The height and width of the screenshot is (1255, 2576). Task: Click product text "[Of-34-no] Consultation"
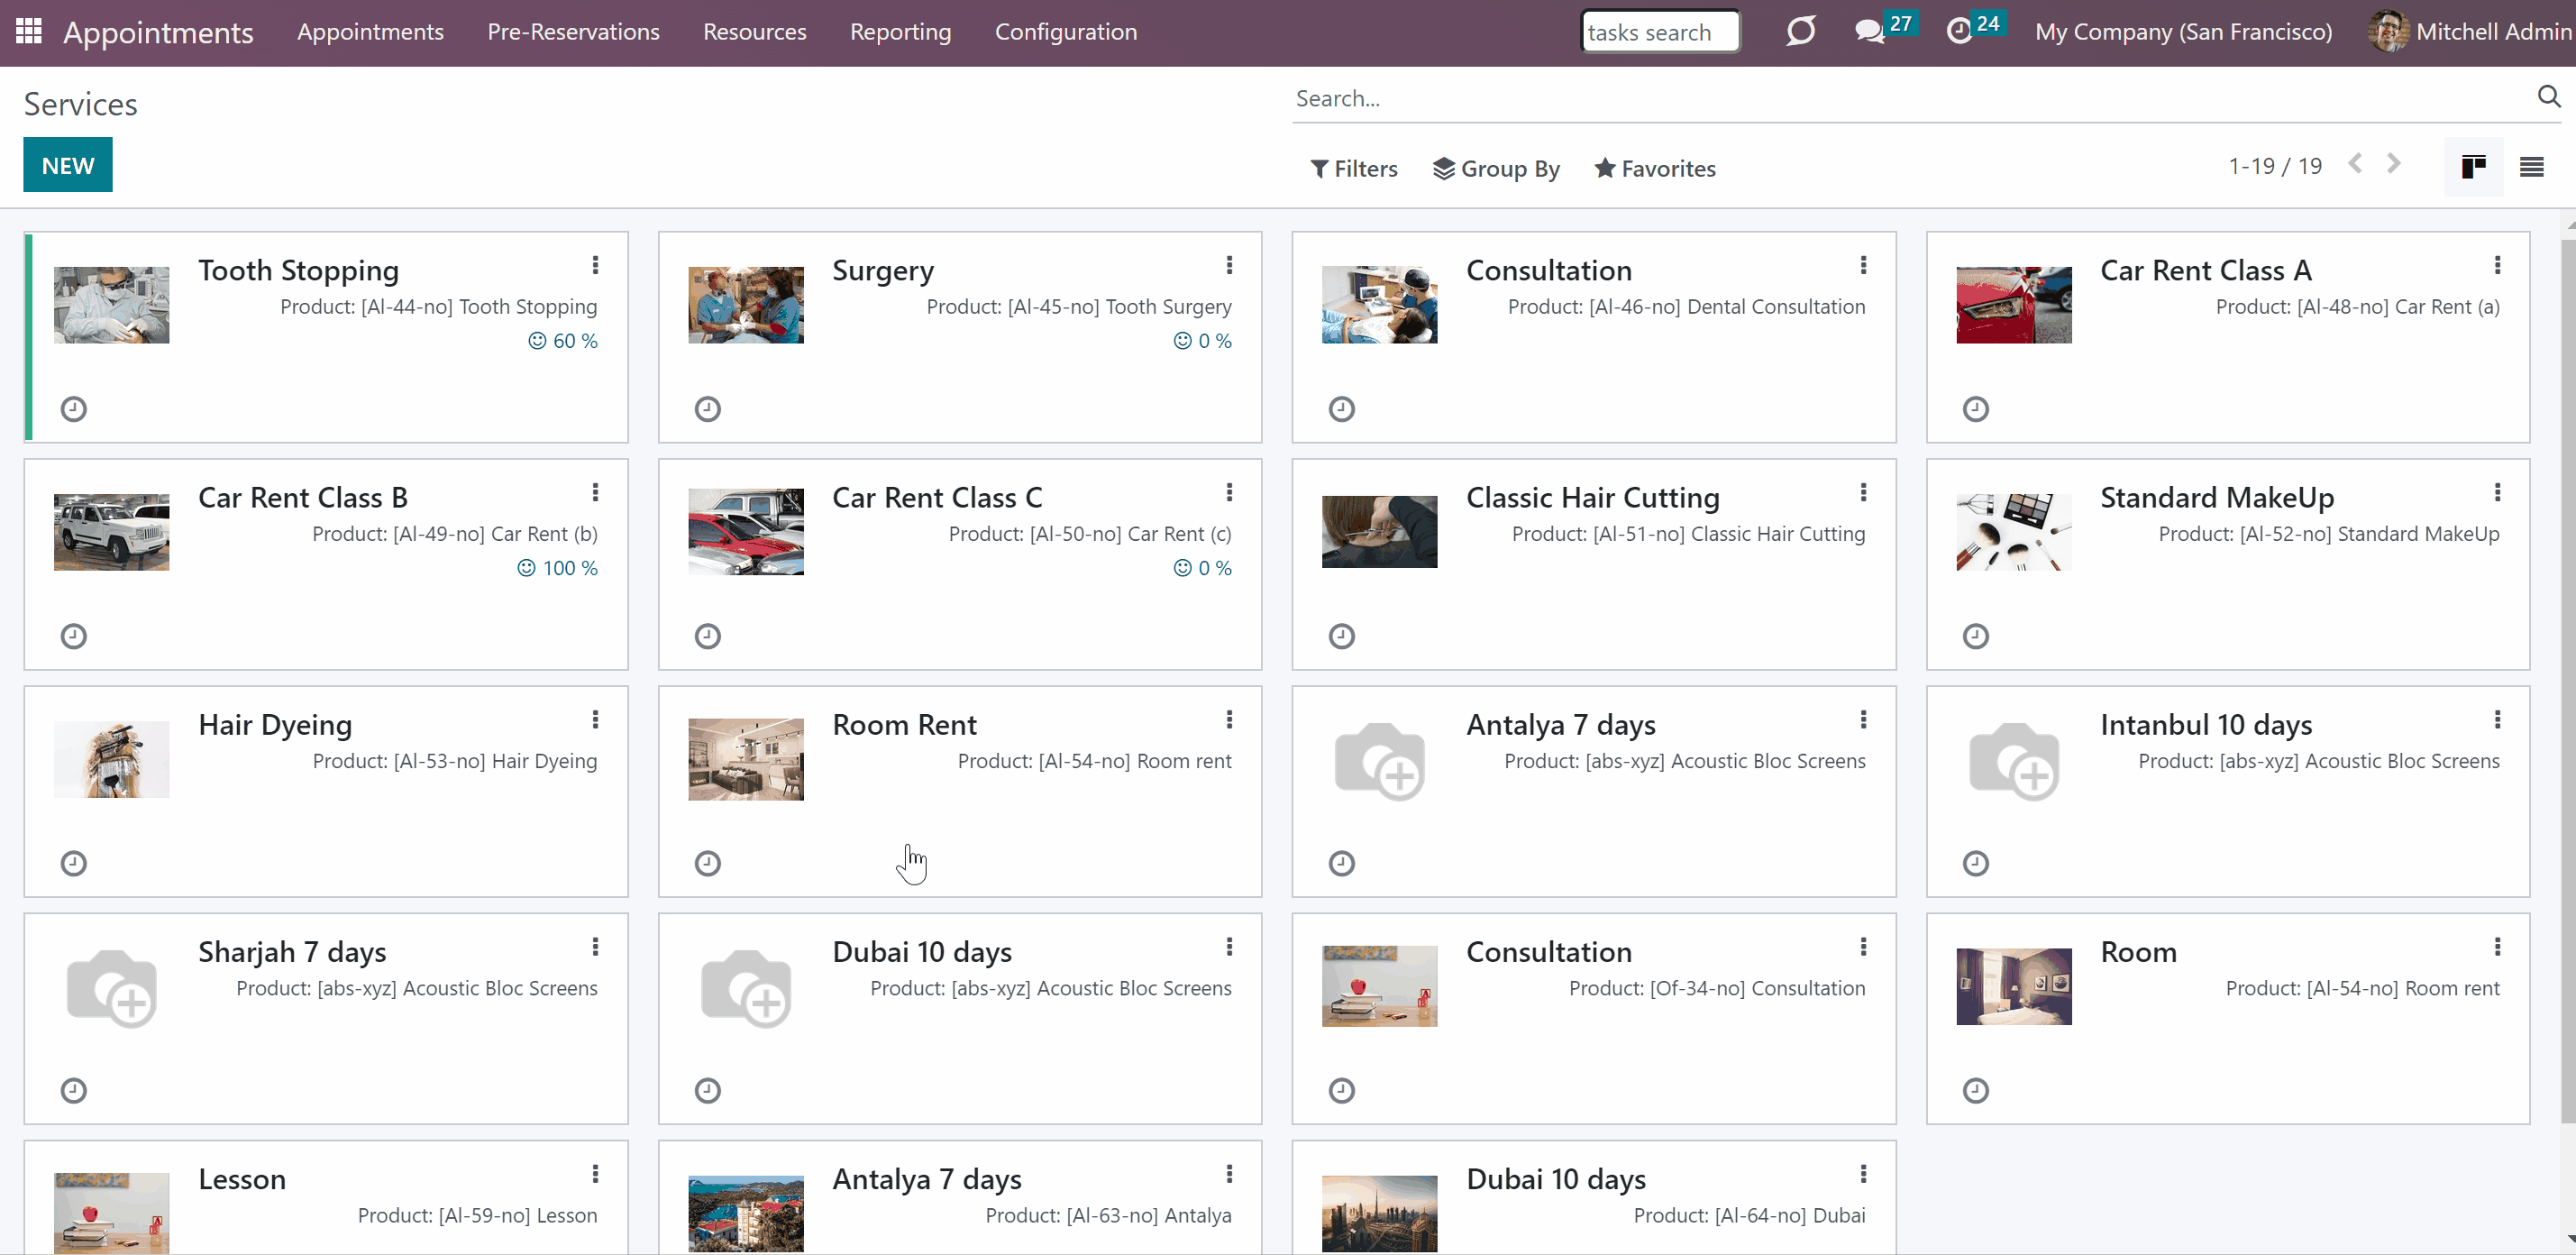(1757, 988)
